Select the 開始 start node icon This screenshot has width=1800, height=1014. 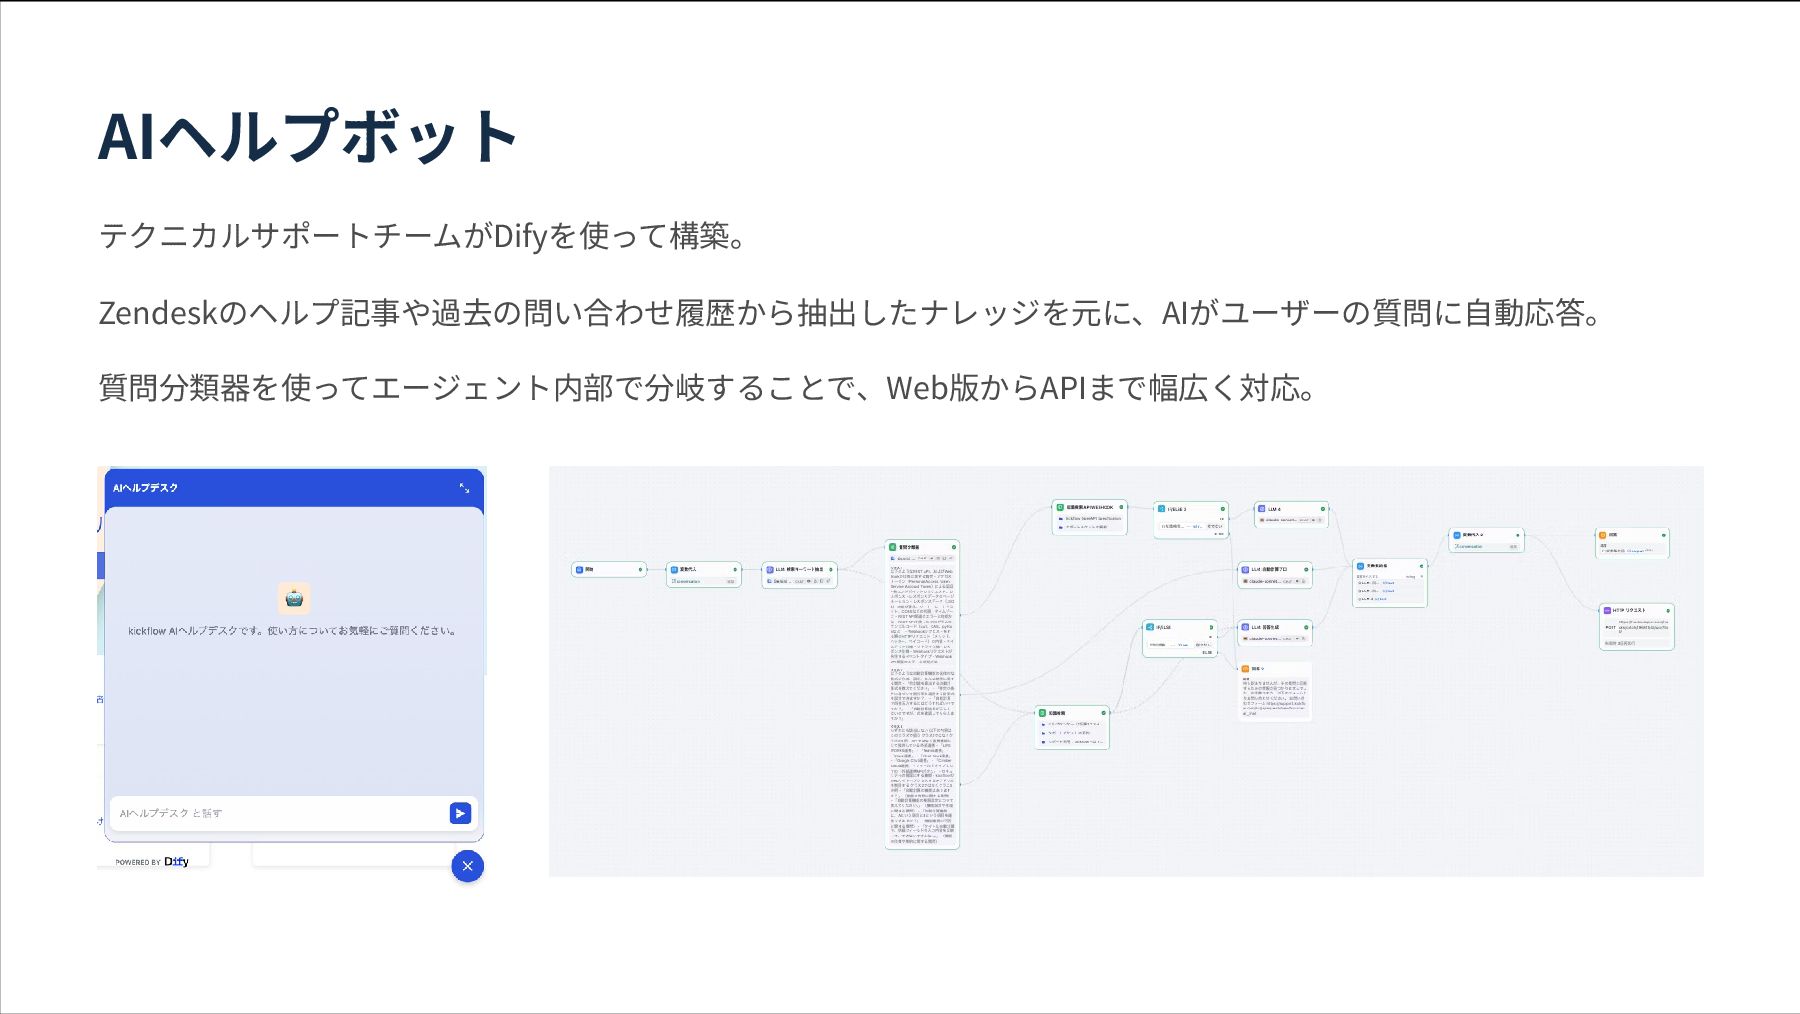coord(579,569)
